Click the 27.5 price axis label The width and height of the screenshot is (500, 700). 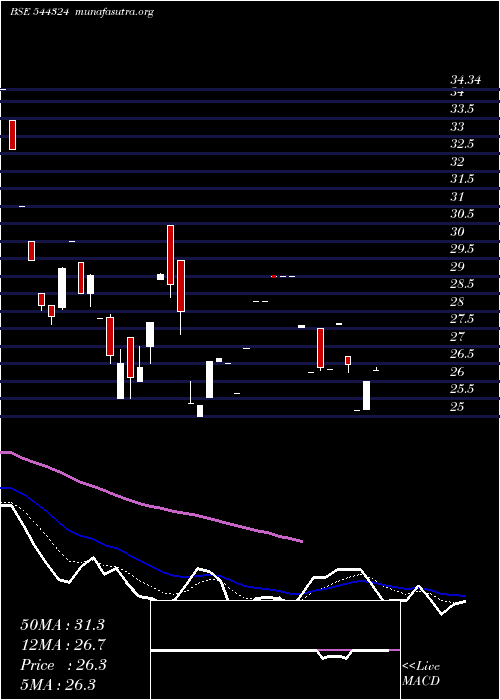(x=462, y=319)
